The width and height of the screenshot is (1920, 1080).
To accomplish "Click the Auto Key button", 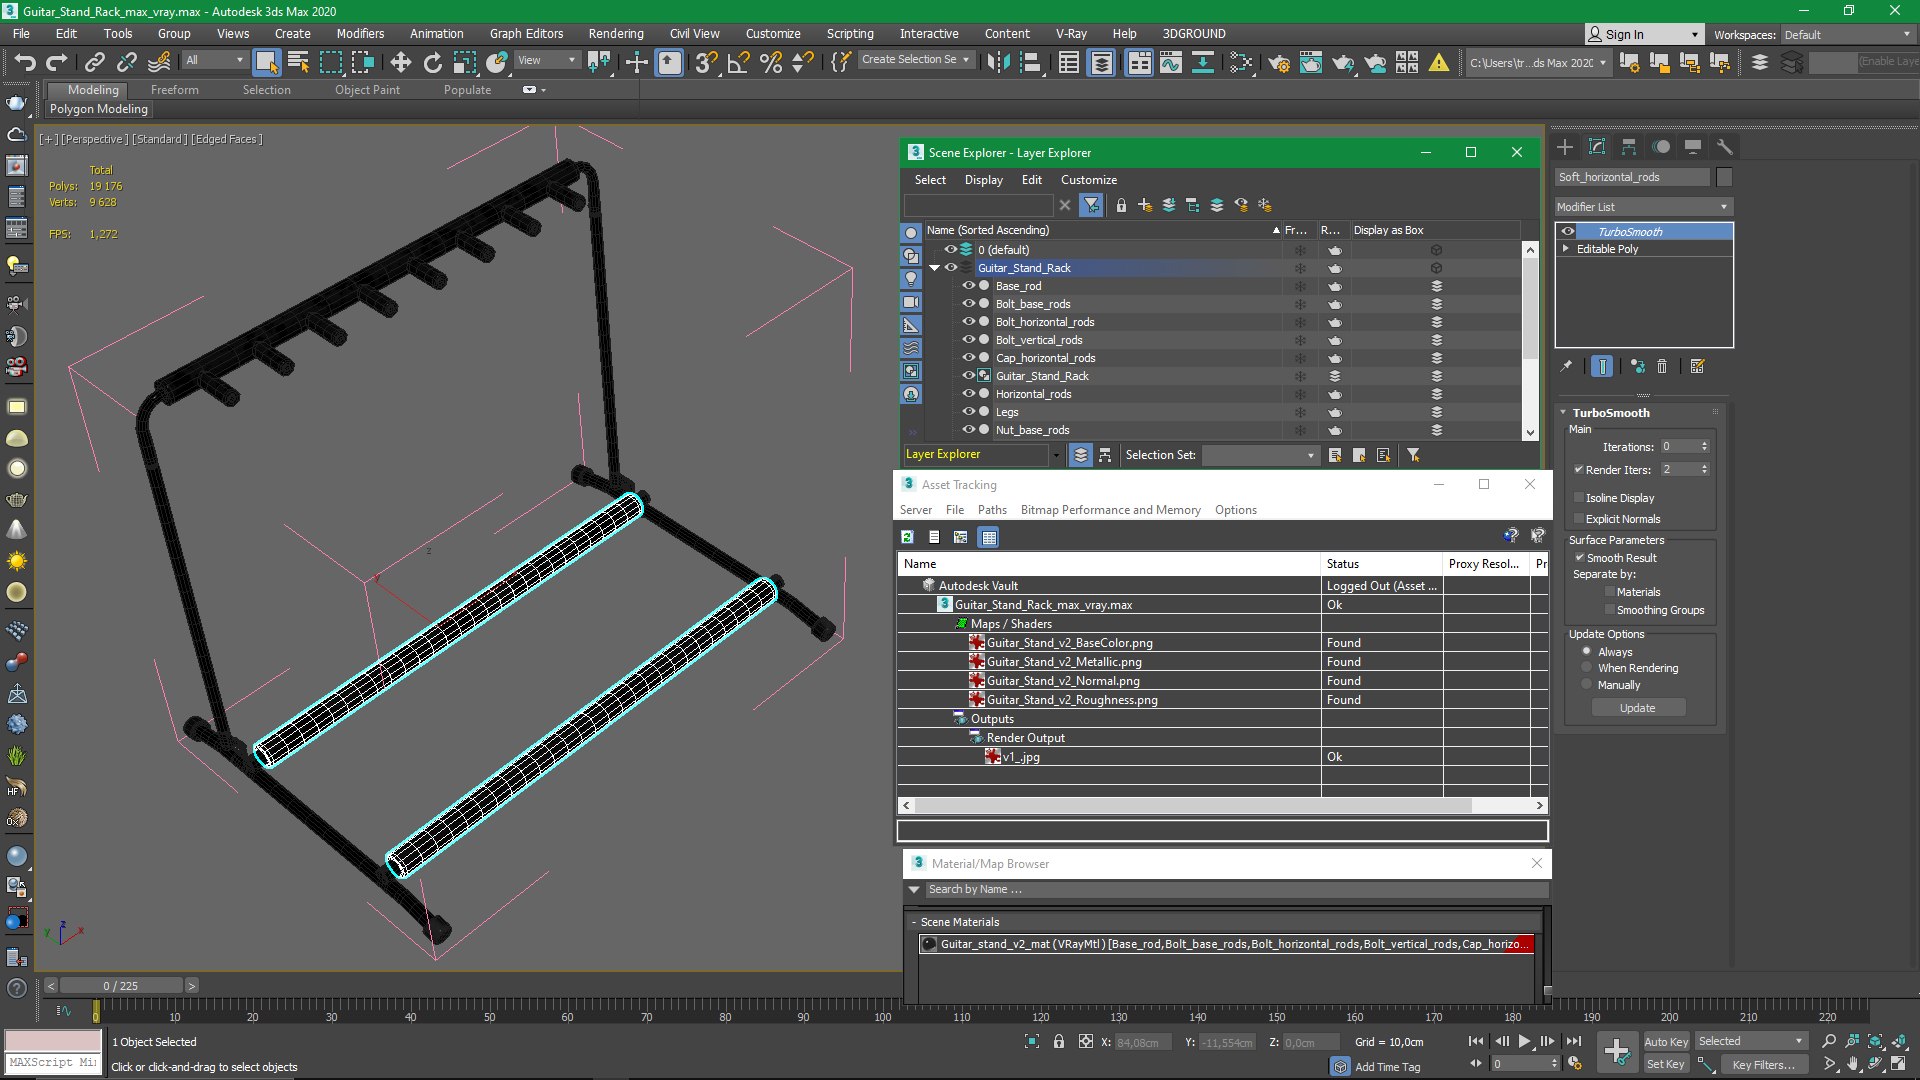I will [x=1666, y=1042].
